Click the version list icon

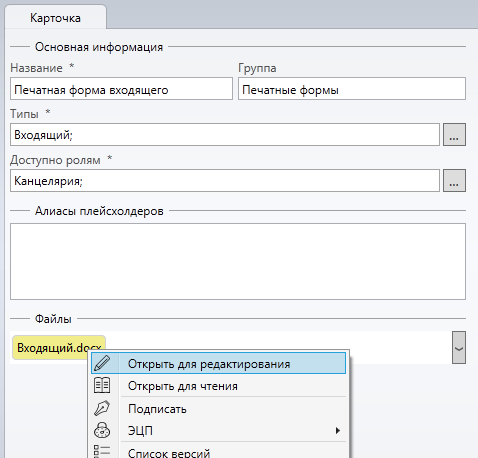(102, 451)
